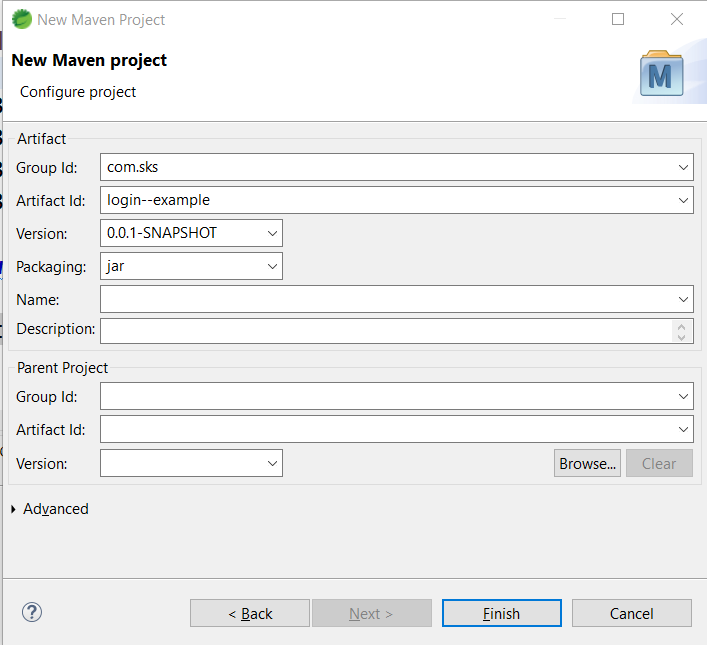
Task: Open the Artifact Group Id dropdown arrow
Action: click(683, 167)
